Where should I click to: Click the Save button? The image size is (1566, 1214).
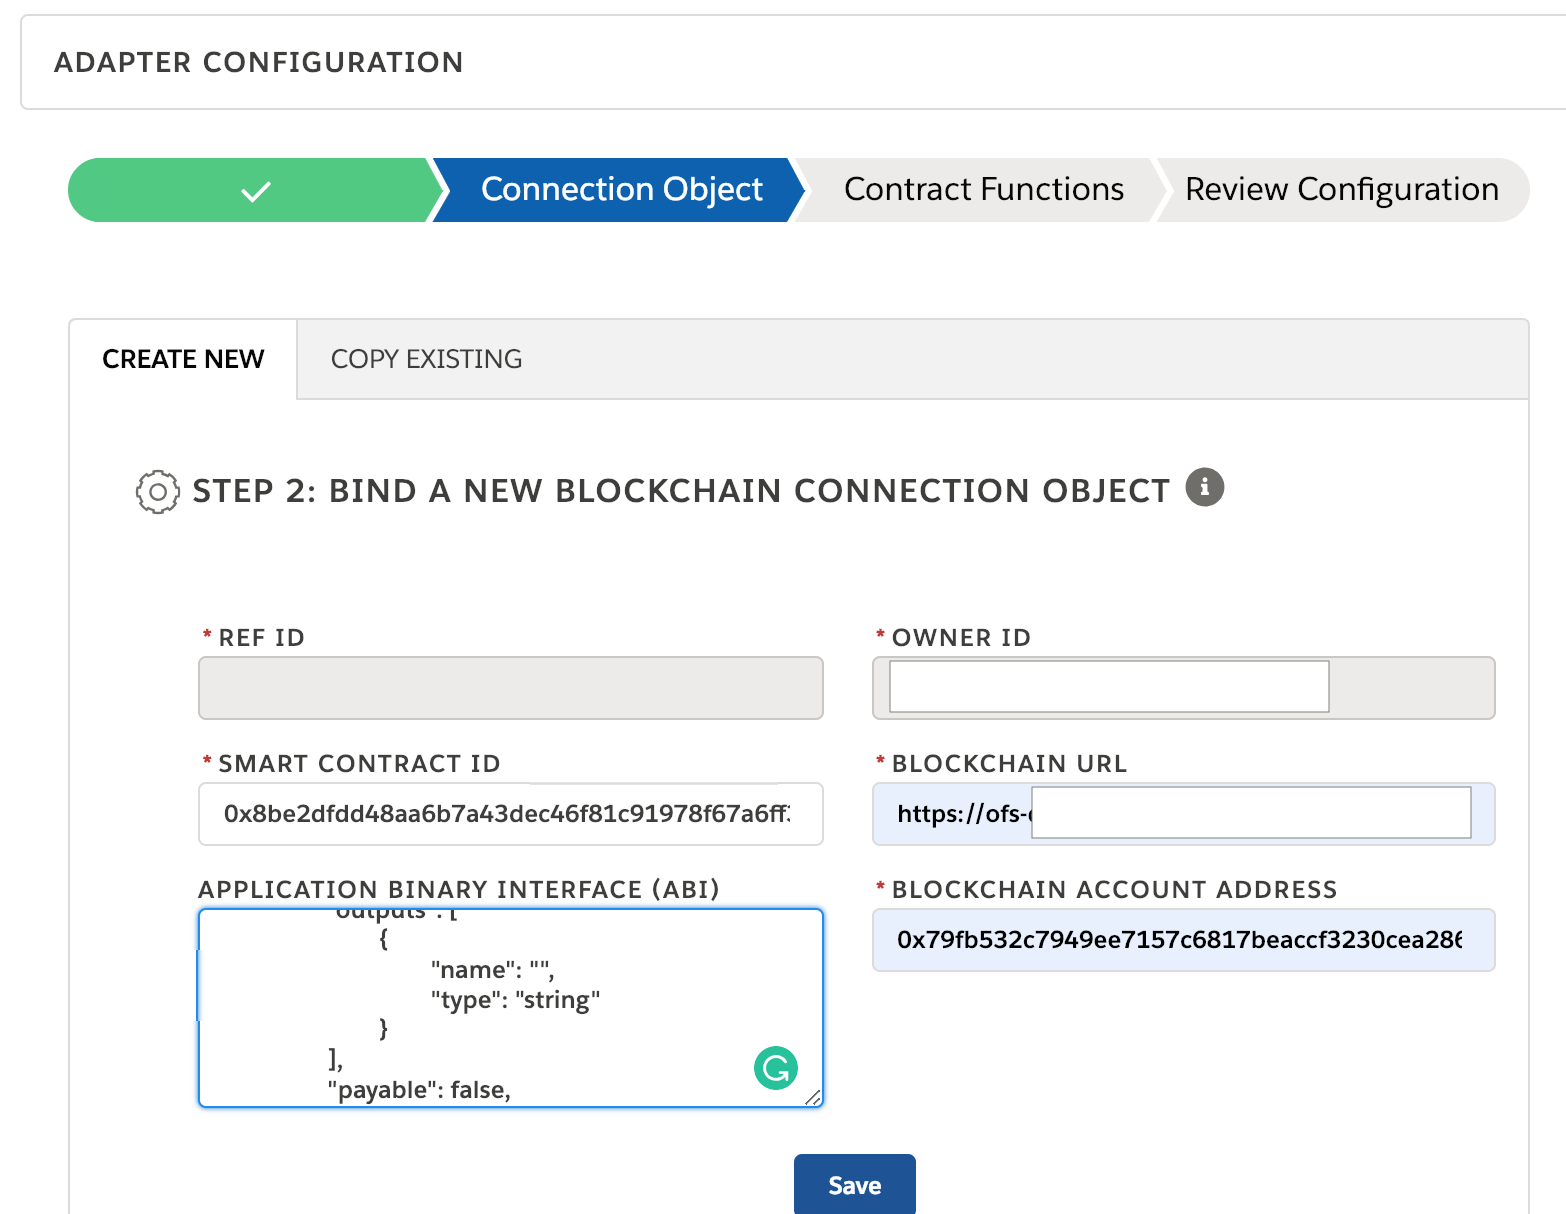[854, 1184]
